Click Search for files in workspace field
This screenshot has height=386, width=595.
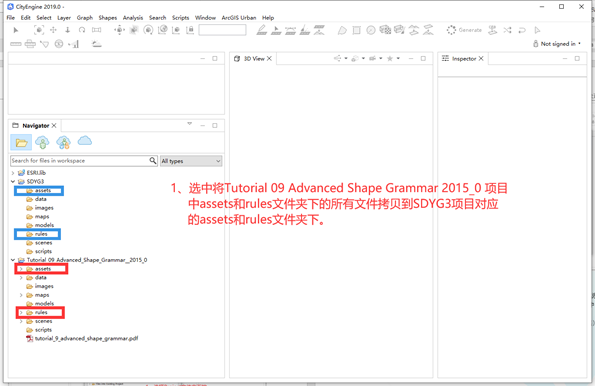pos(80,161)
